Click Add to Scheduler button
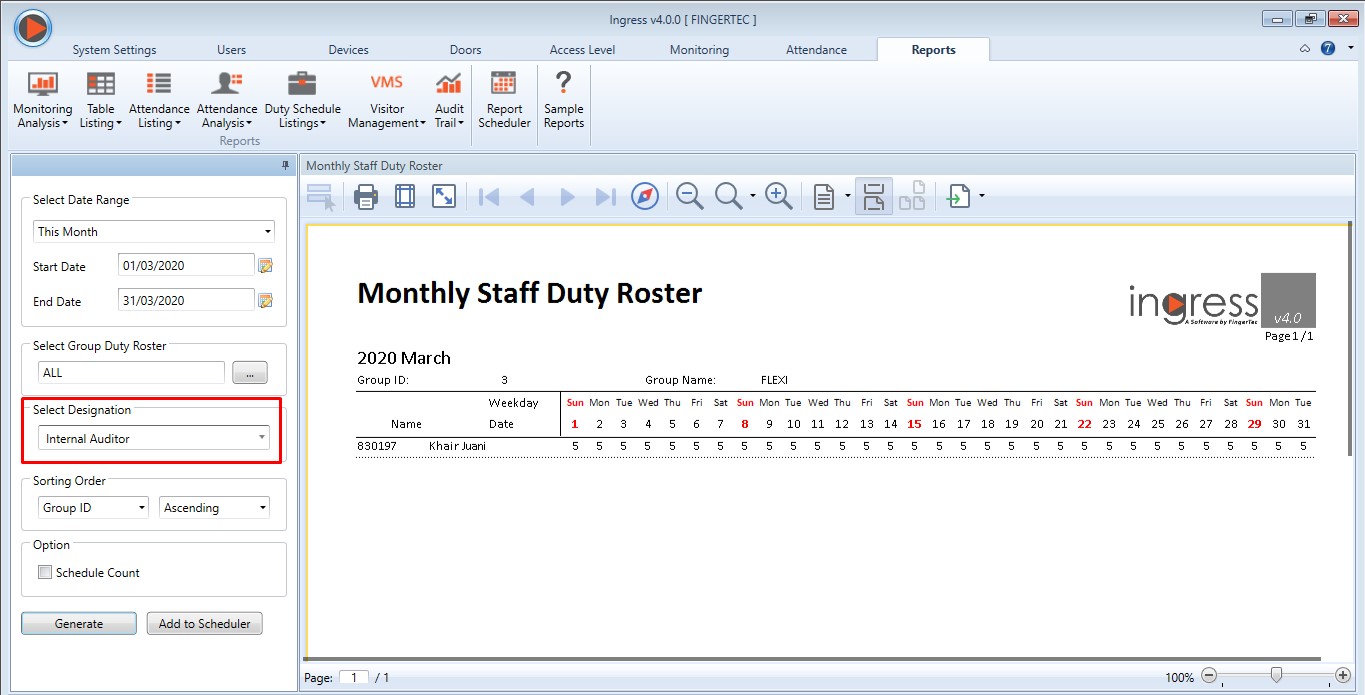The image size is (1365, 695). click(204, 623)
